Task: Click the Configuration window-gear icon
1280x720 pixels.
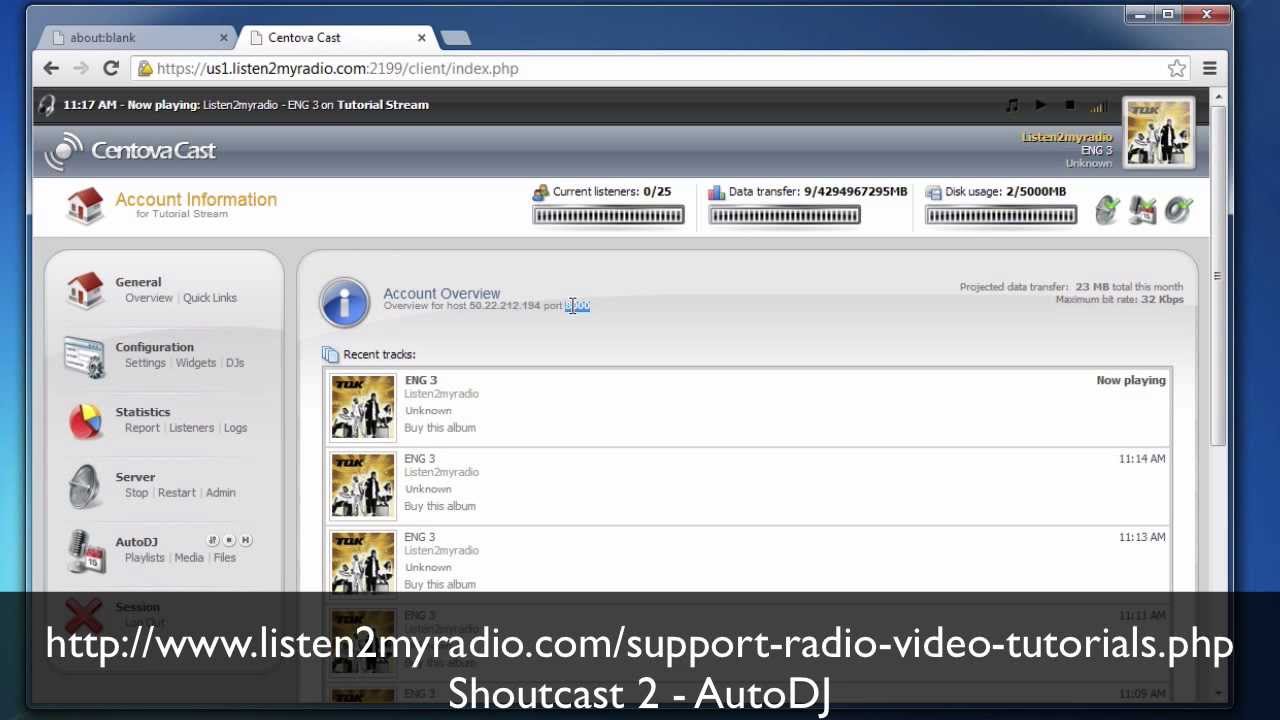Action: tap(84, 357)
